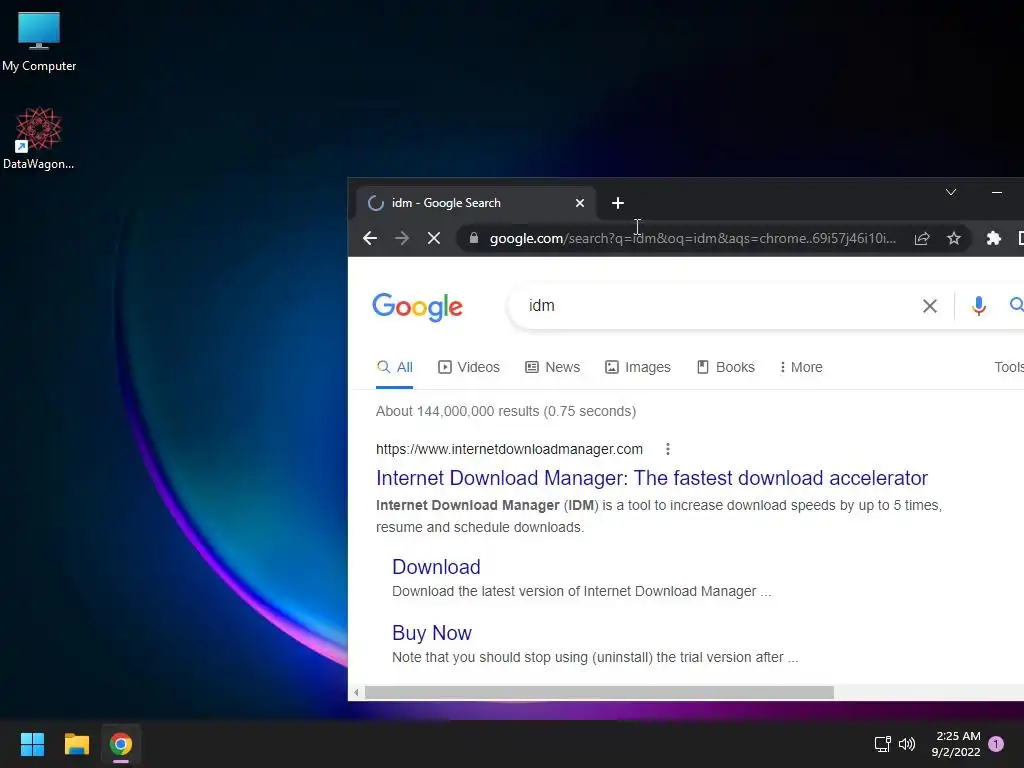Click the Chrome taskbar icon
1024x768 pixels.
pyautogui.click(x=121, y=744)
